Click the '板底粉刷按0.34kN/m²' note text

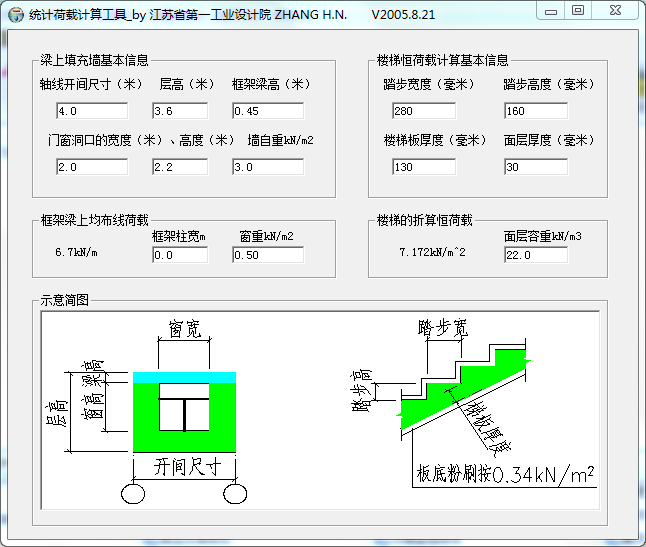pyautogui.click(x=506, y=475)
